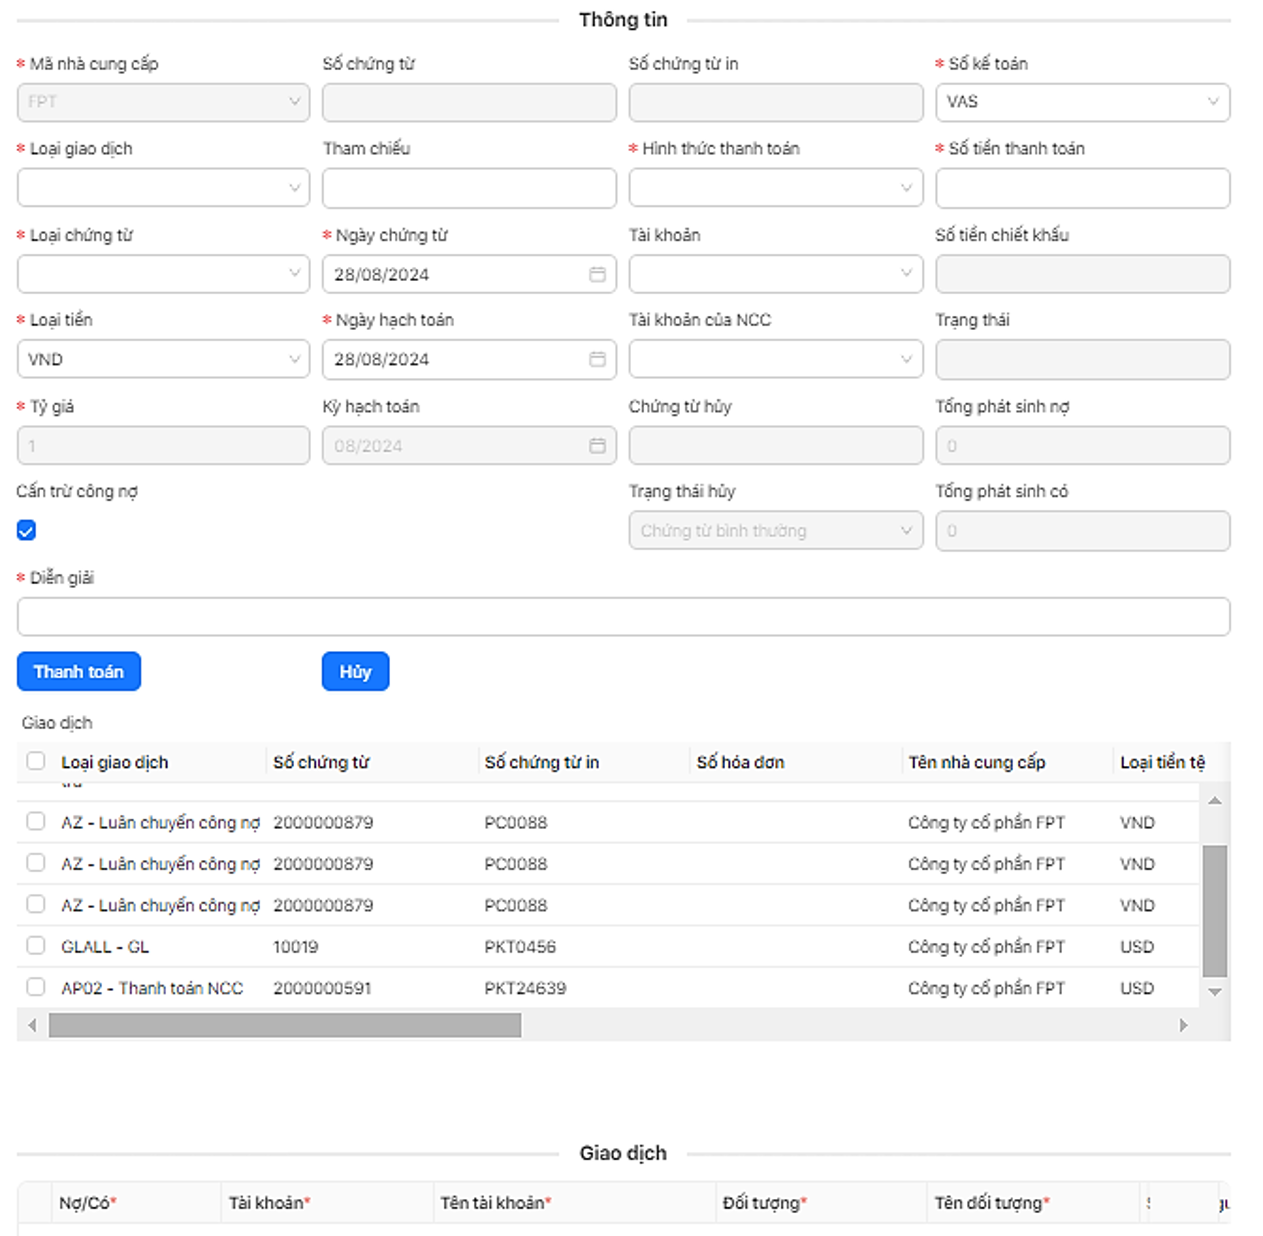Open the Sổ kế toán VAS dropdown
This screenshot has height=1236, width=1263.
[x=1082, y=102]
